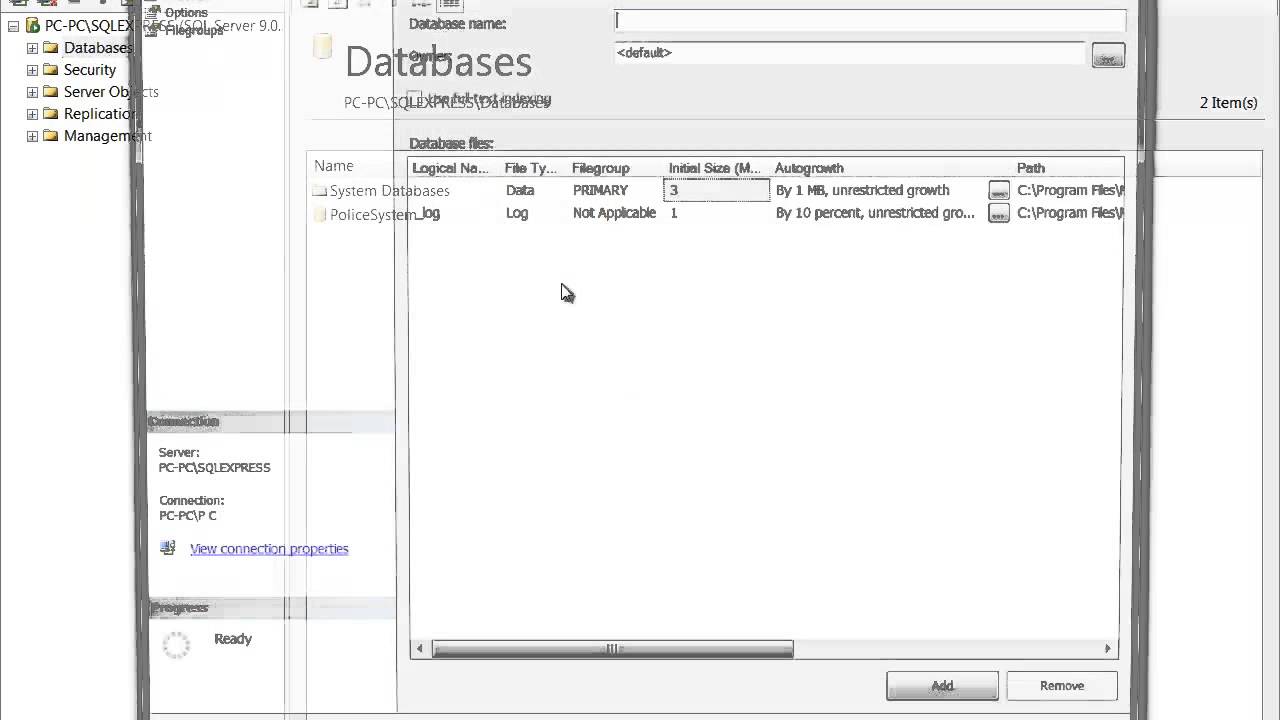Click the Add button

tap(942, 686)
